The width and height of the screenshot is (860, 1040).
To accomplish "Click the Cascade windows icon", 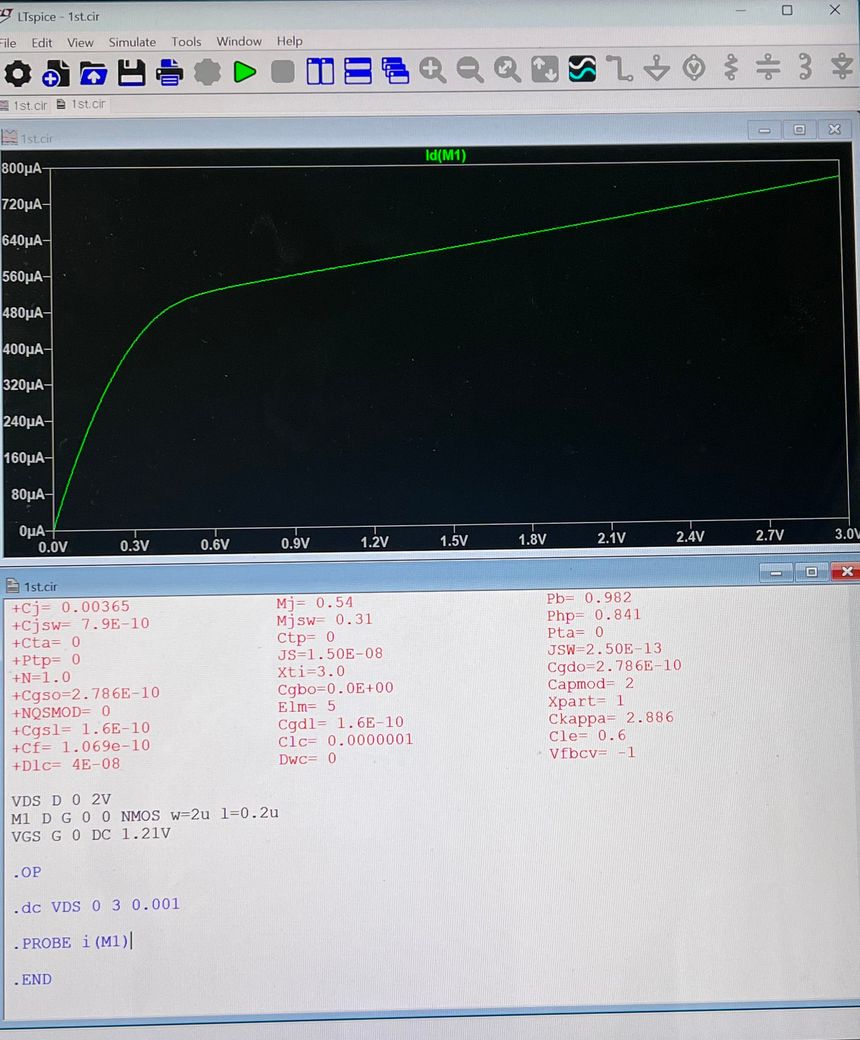I will pos(395,71).
